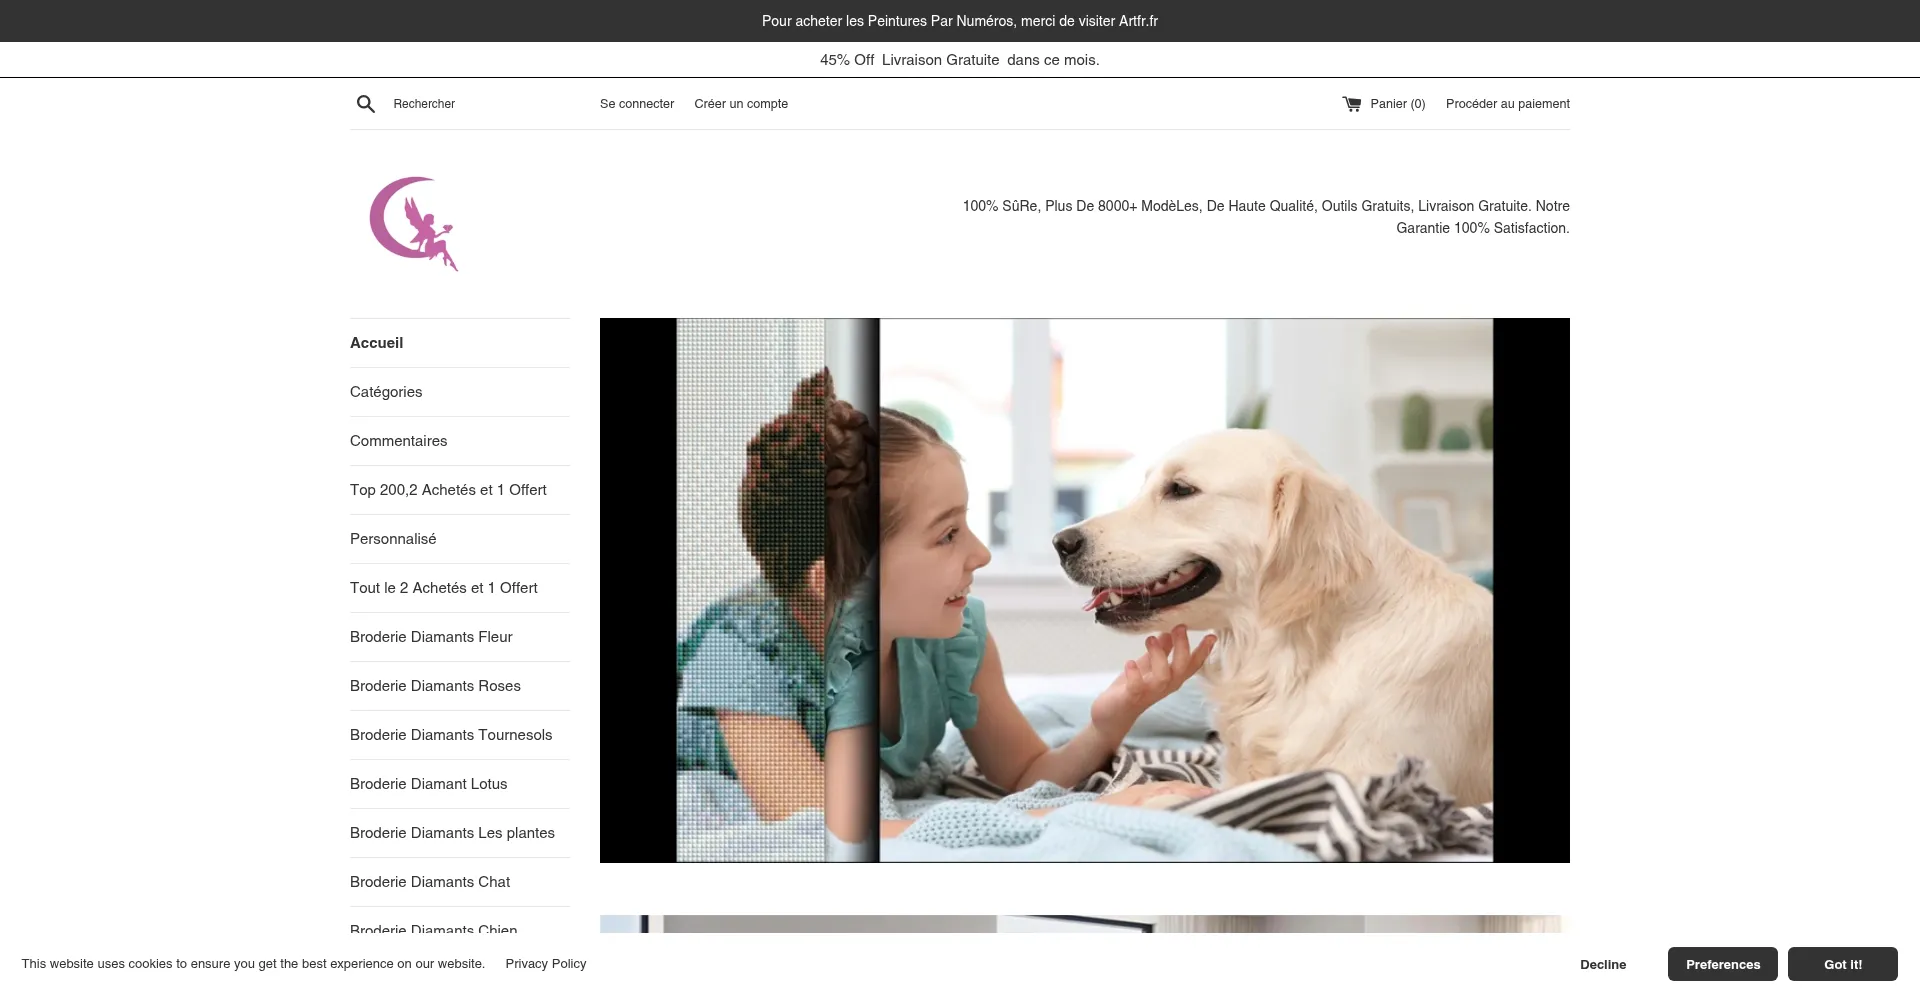Accept cookies with Got it! button
This screenshot has width=1920, height=993.
click(1842, 964)
